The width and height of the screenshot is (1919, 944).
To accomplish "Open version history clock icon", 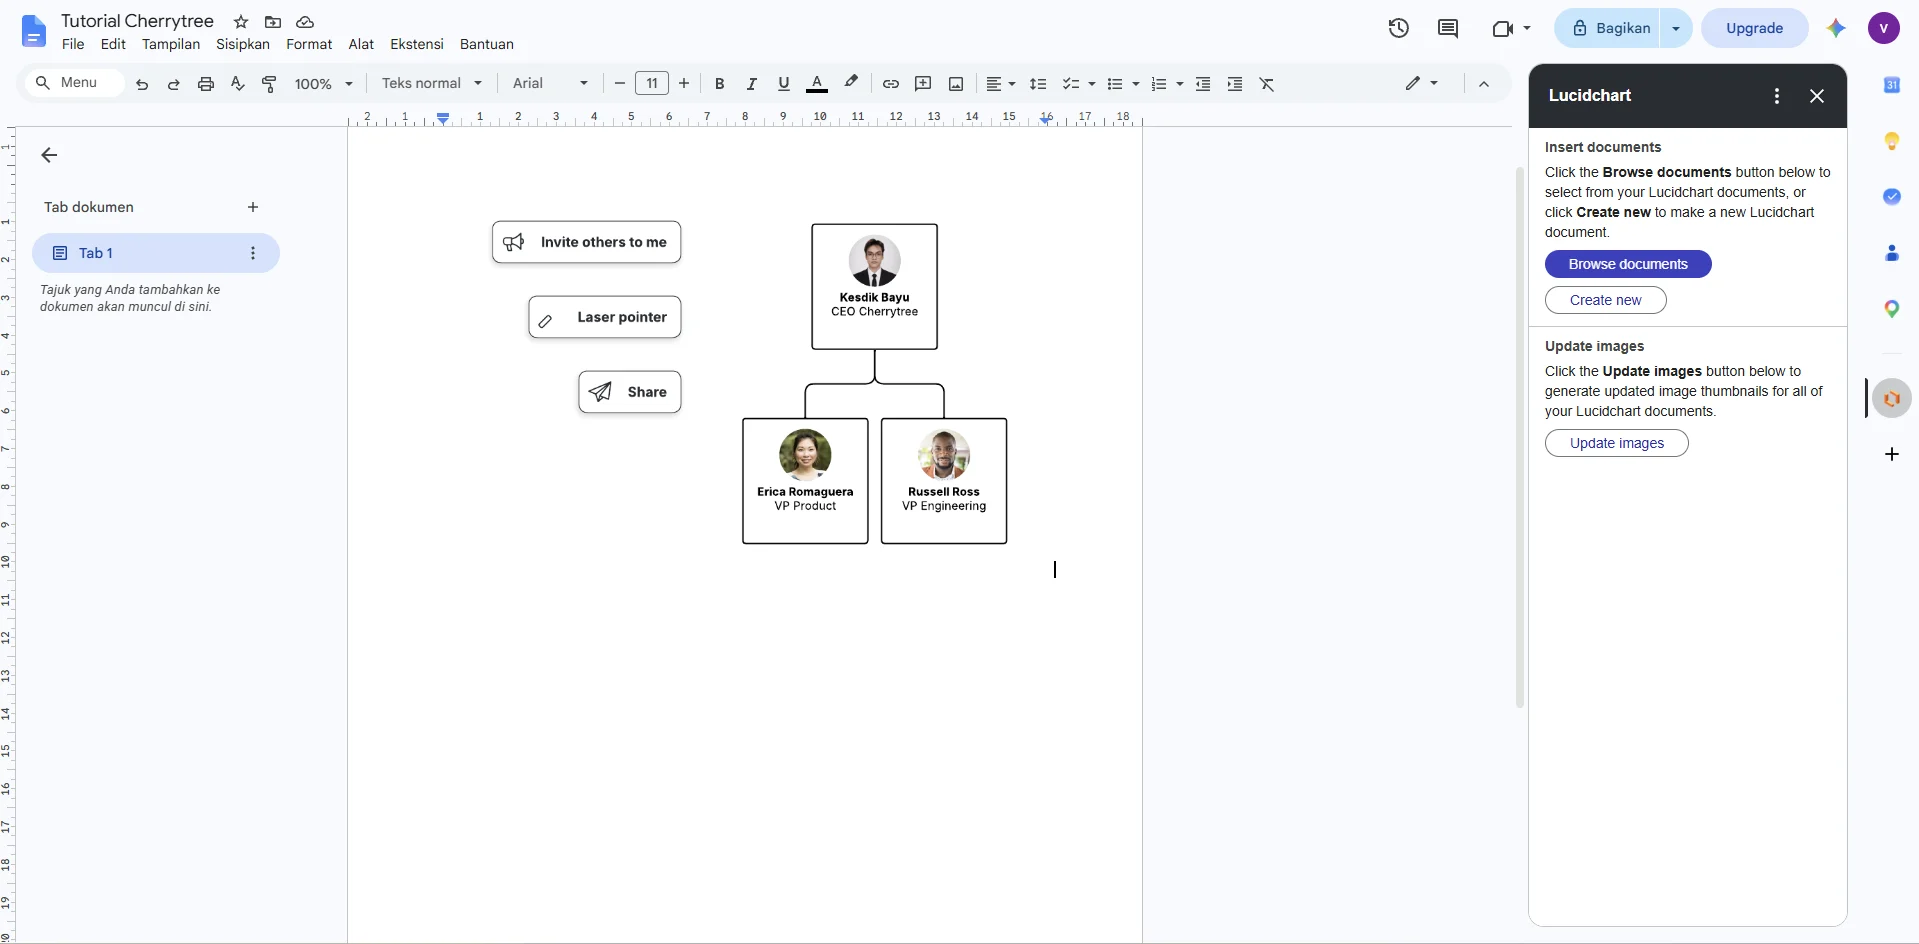I will point(1399,28).
